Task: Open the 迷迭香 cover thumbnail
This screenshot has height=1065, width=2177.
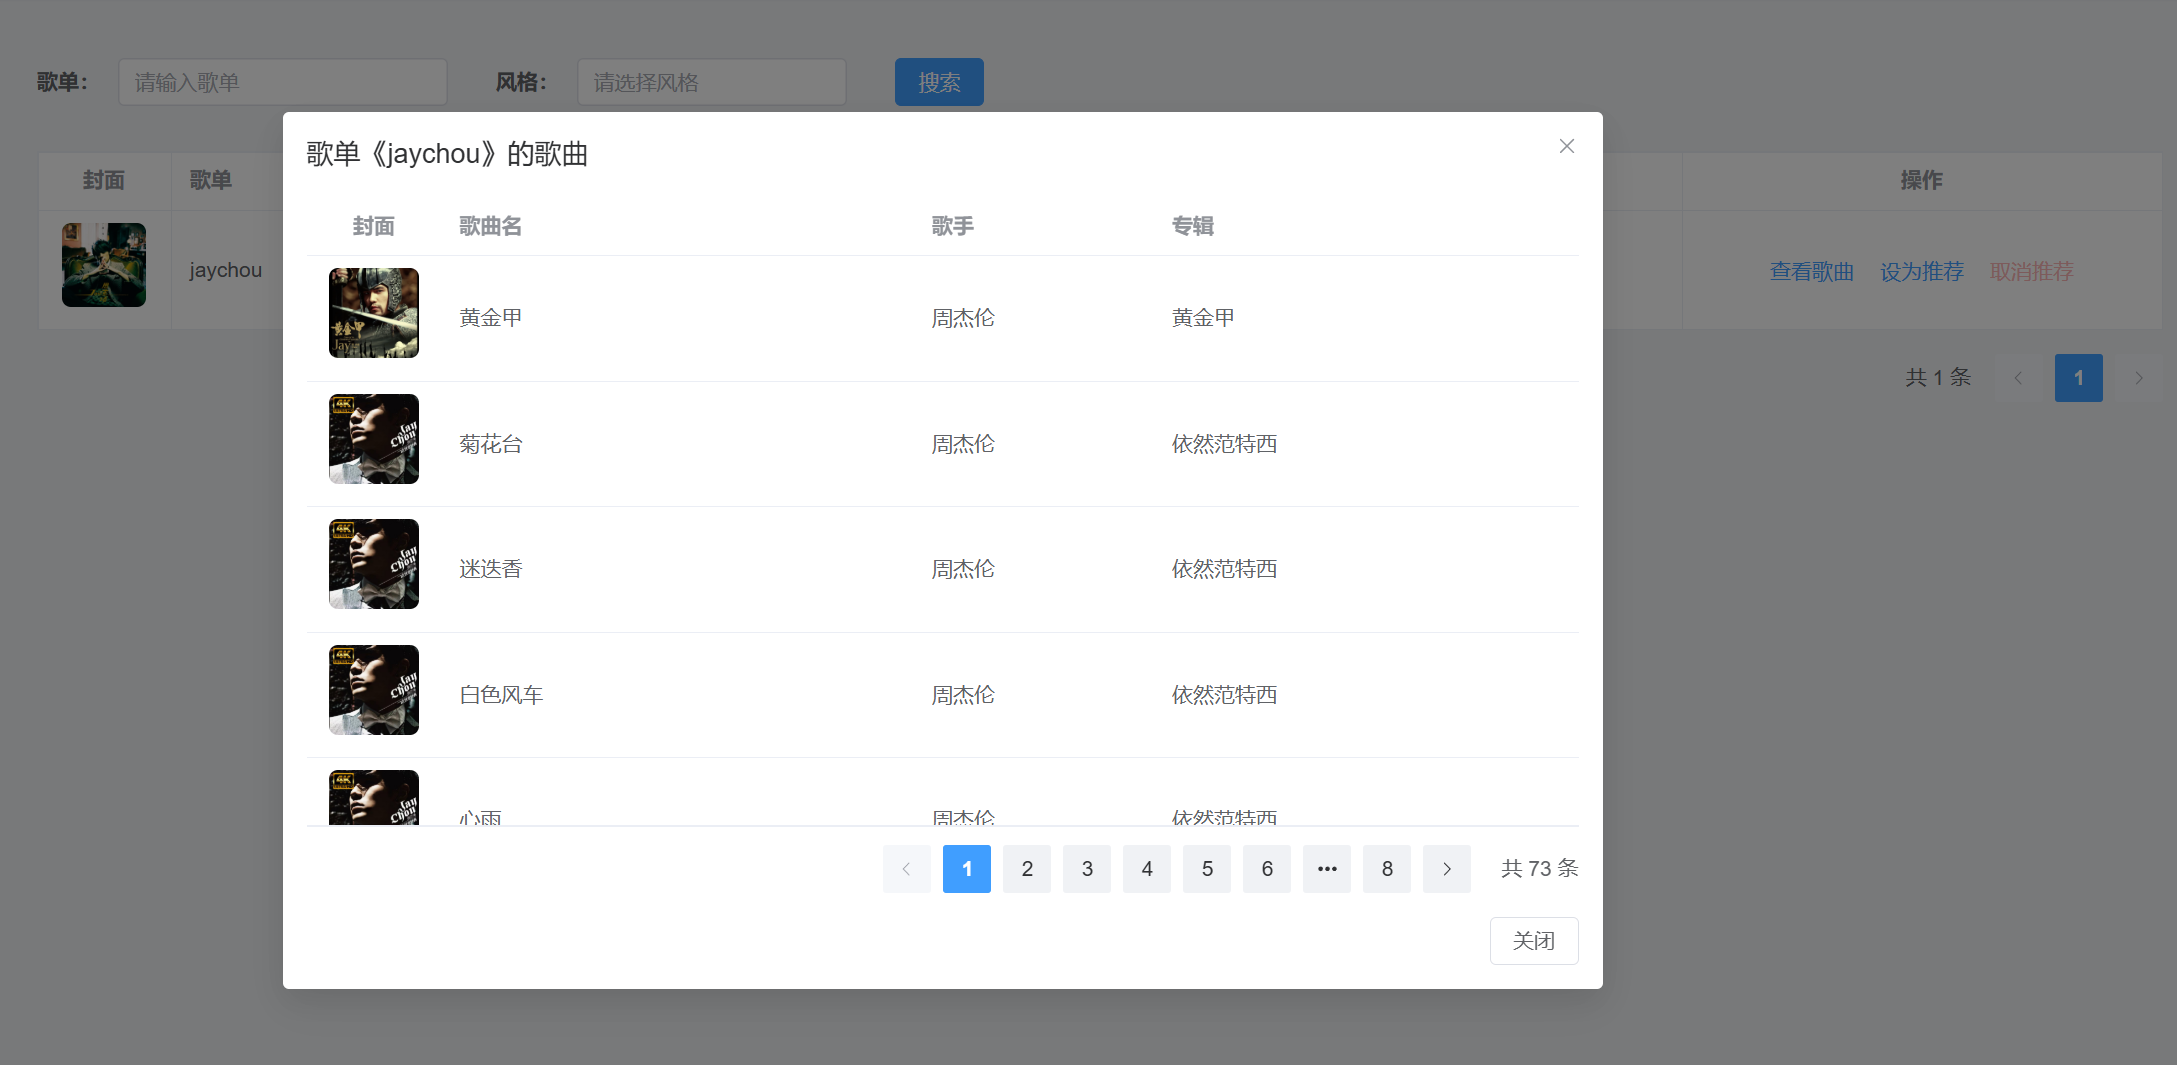Action: (373, 564)
